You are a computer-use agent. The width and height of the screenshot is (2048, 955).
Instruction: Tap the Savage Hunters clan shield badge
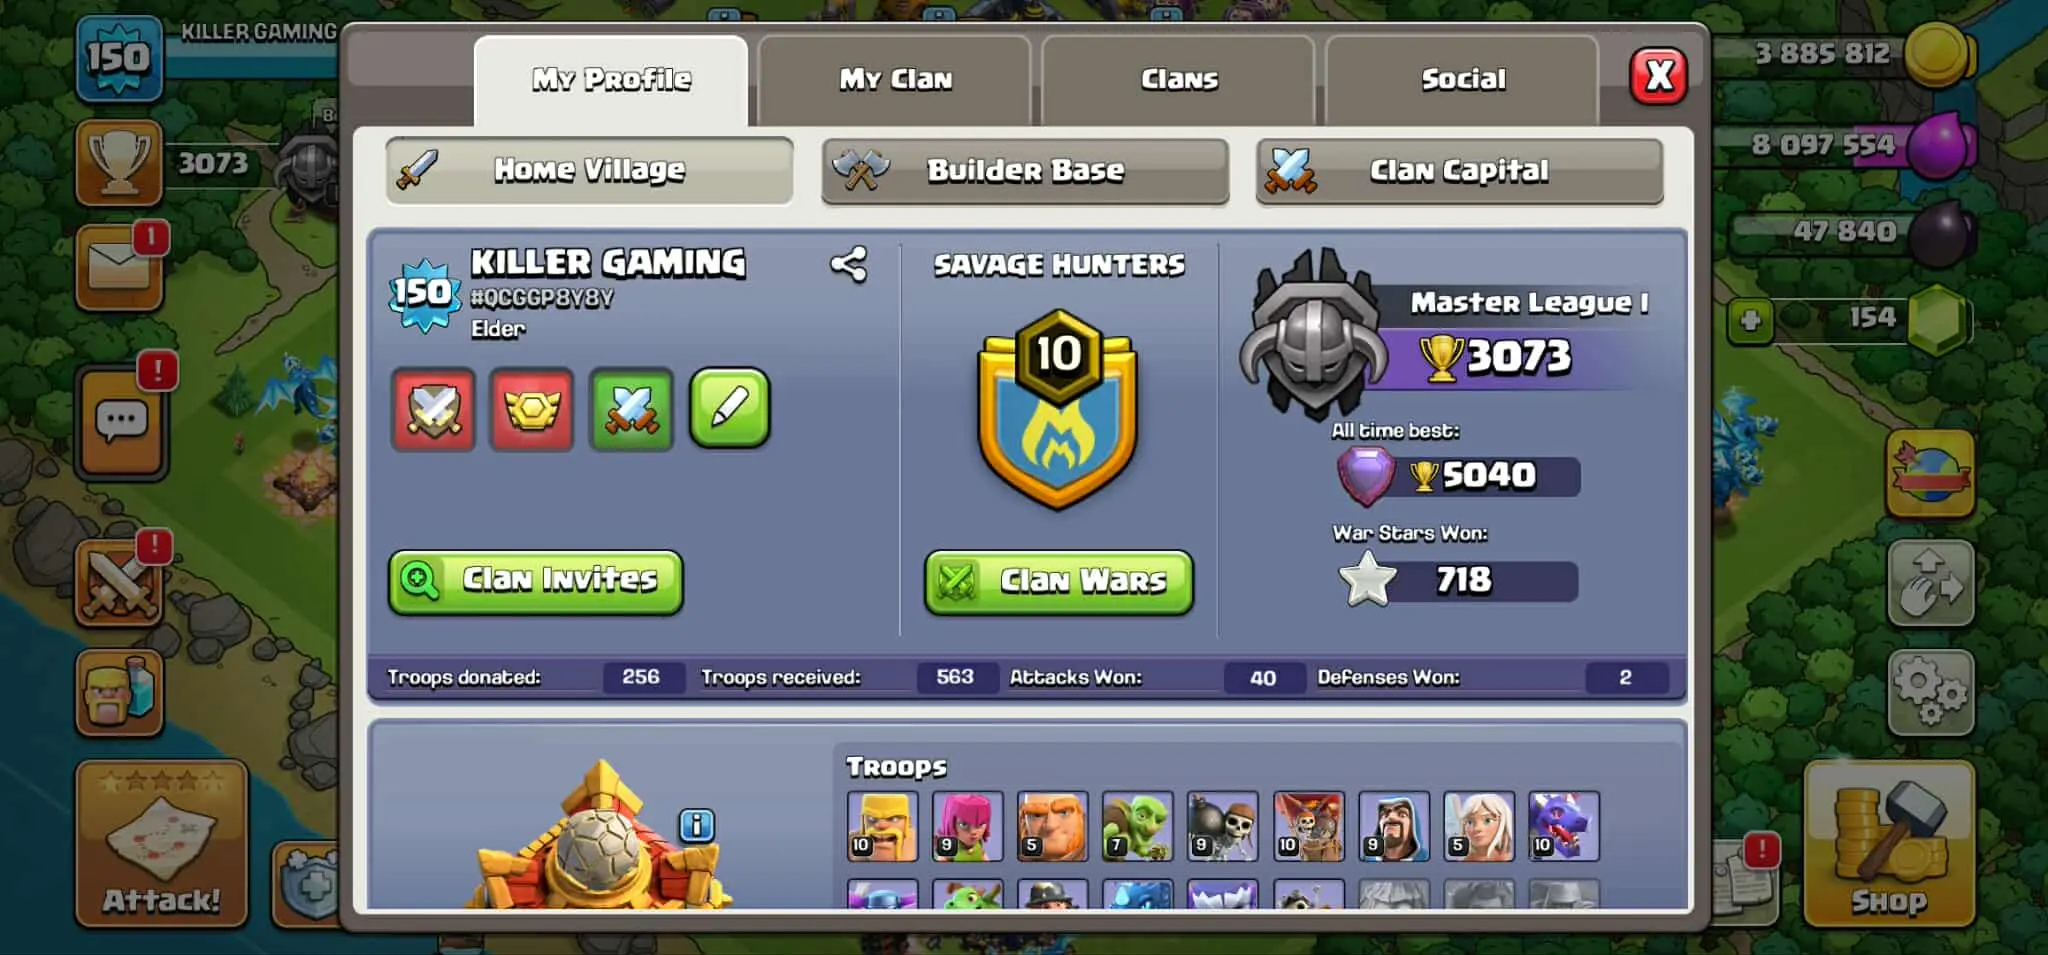(1058, 408)
